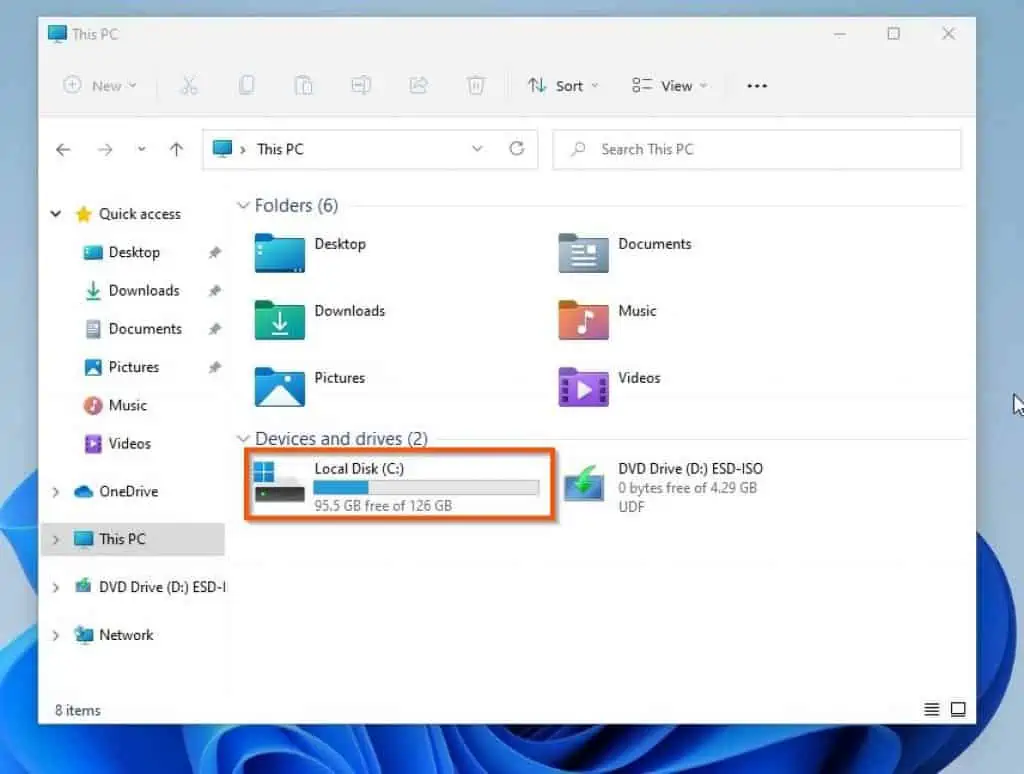Click the Up navigation arrow
This screenshot has width=1024, height=774.
pos(176,148)
